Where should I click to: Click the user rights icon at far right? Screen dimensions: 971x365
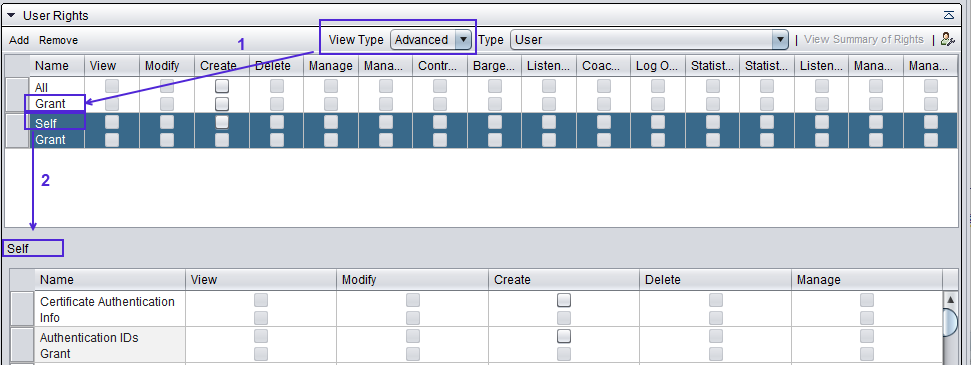point(947,40)
